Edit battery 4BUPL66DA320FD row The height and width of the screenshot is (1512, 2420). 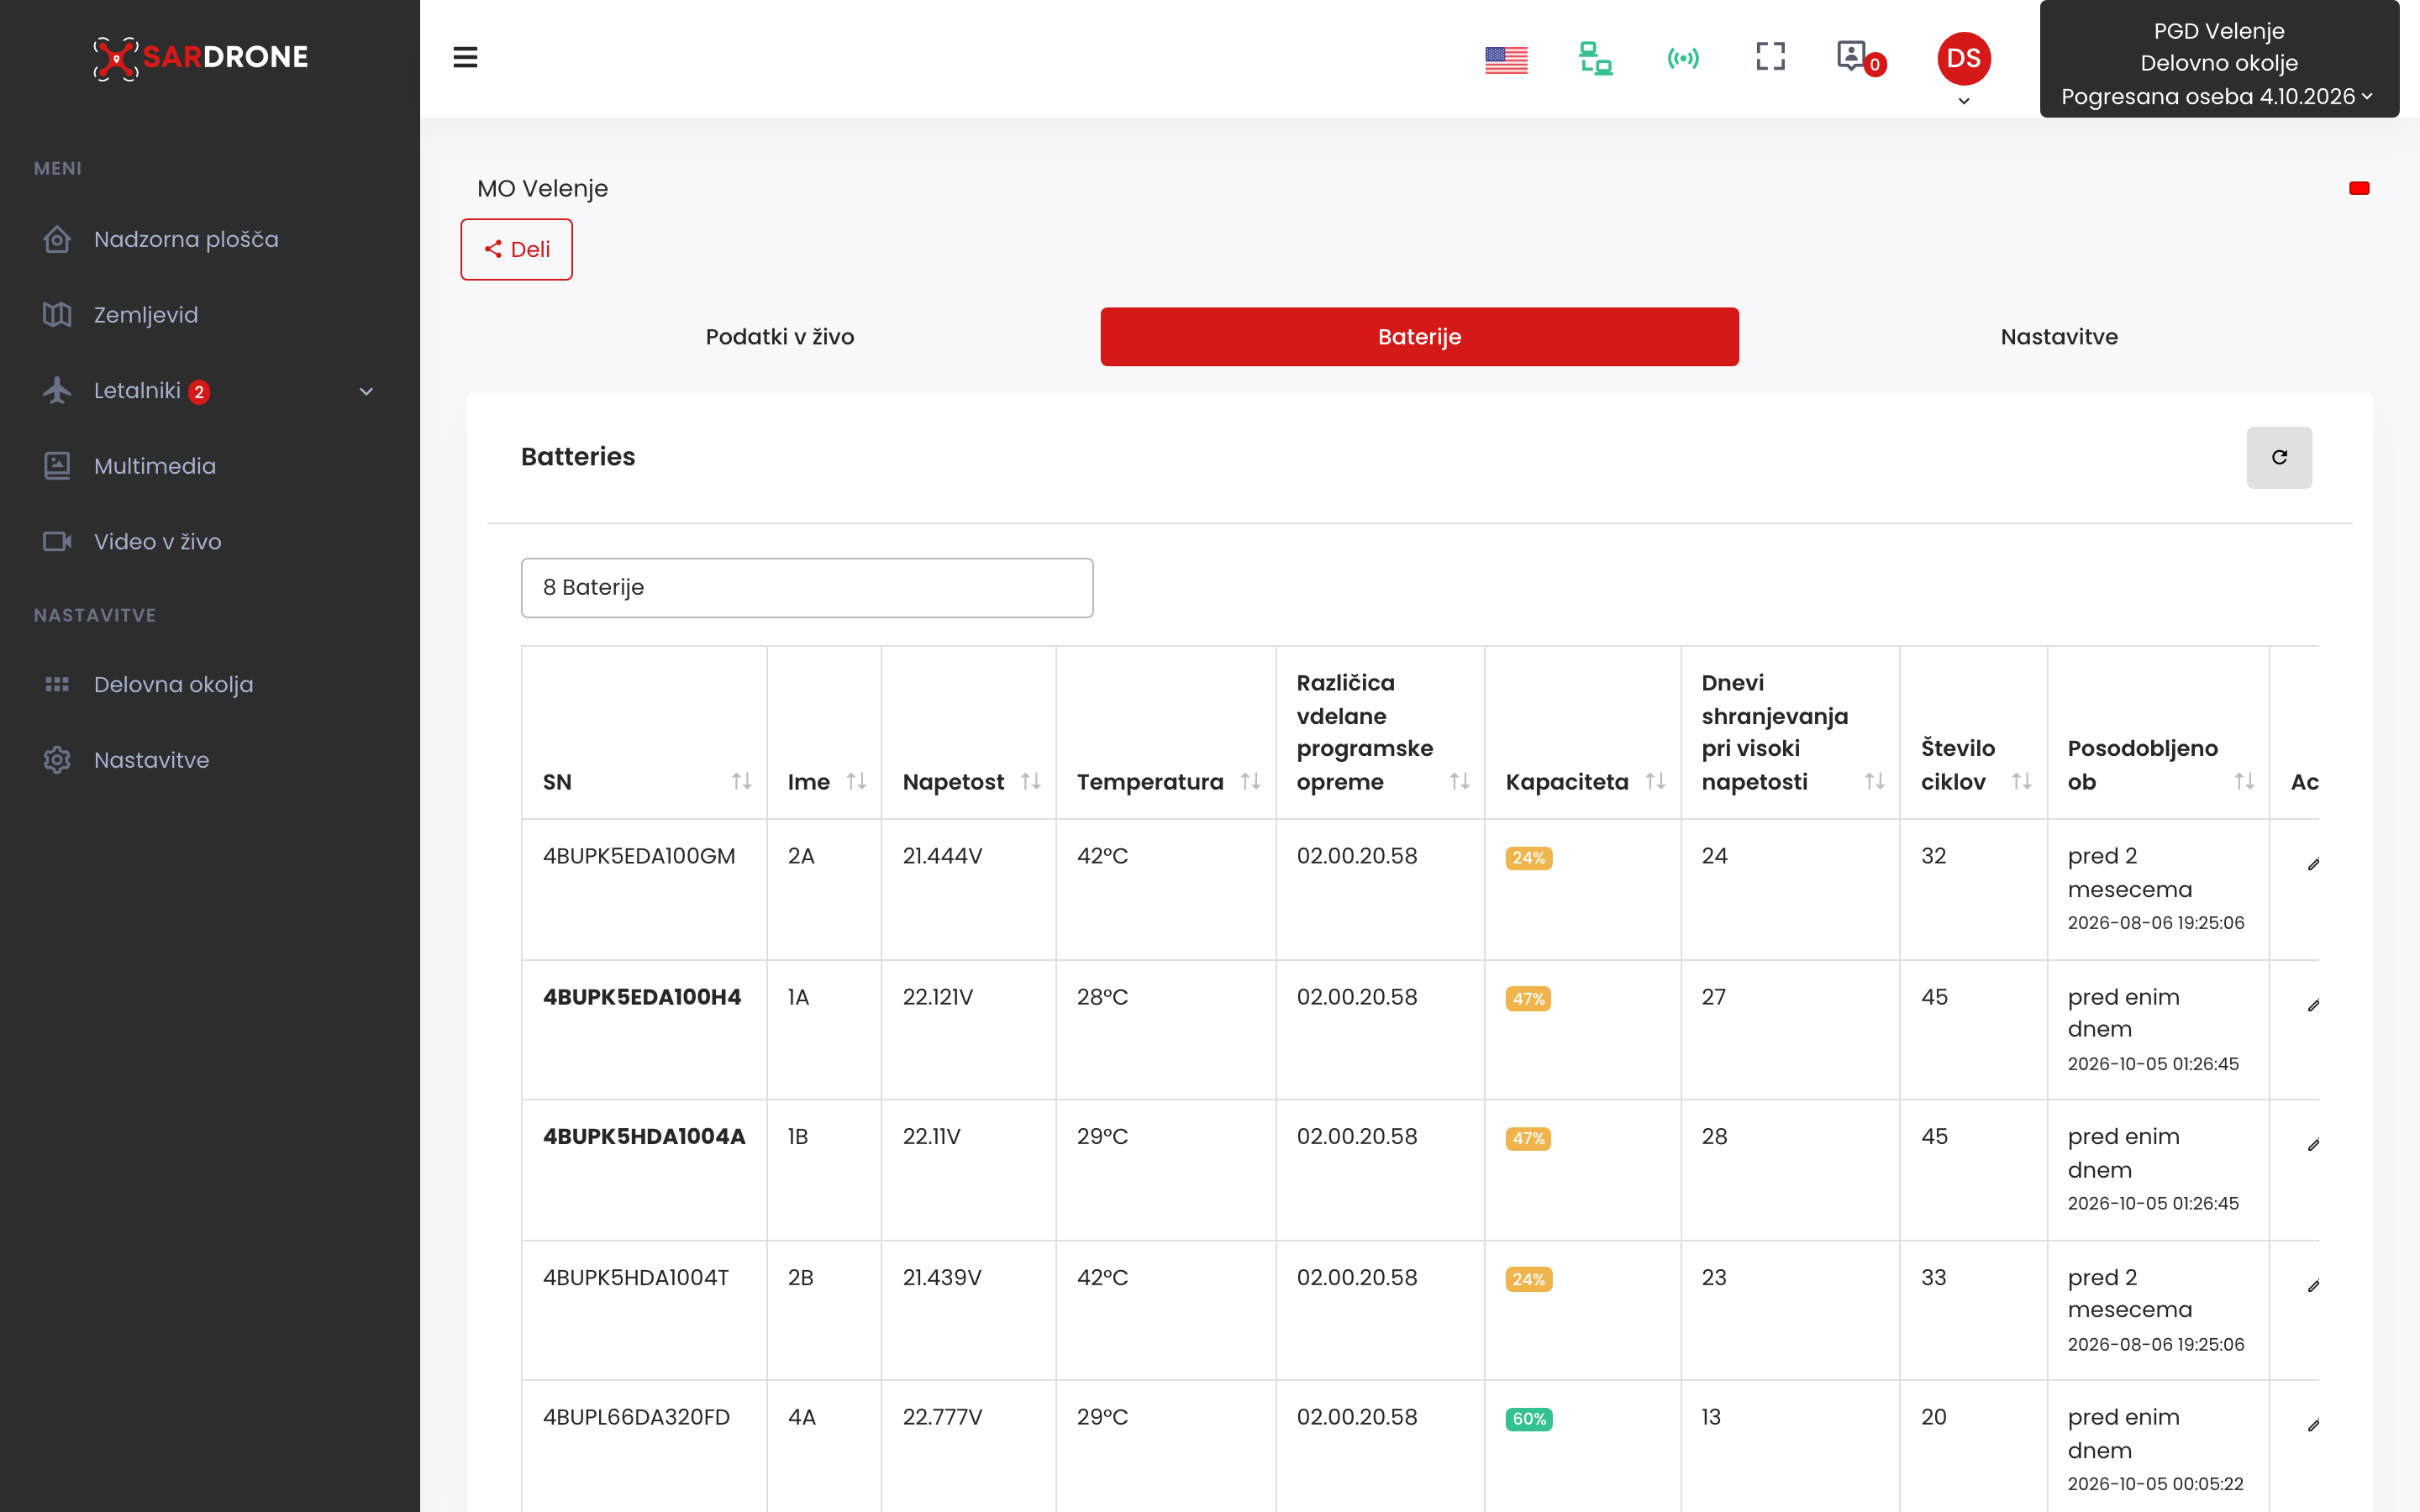point(2313,1426)
